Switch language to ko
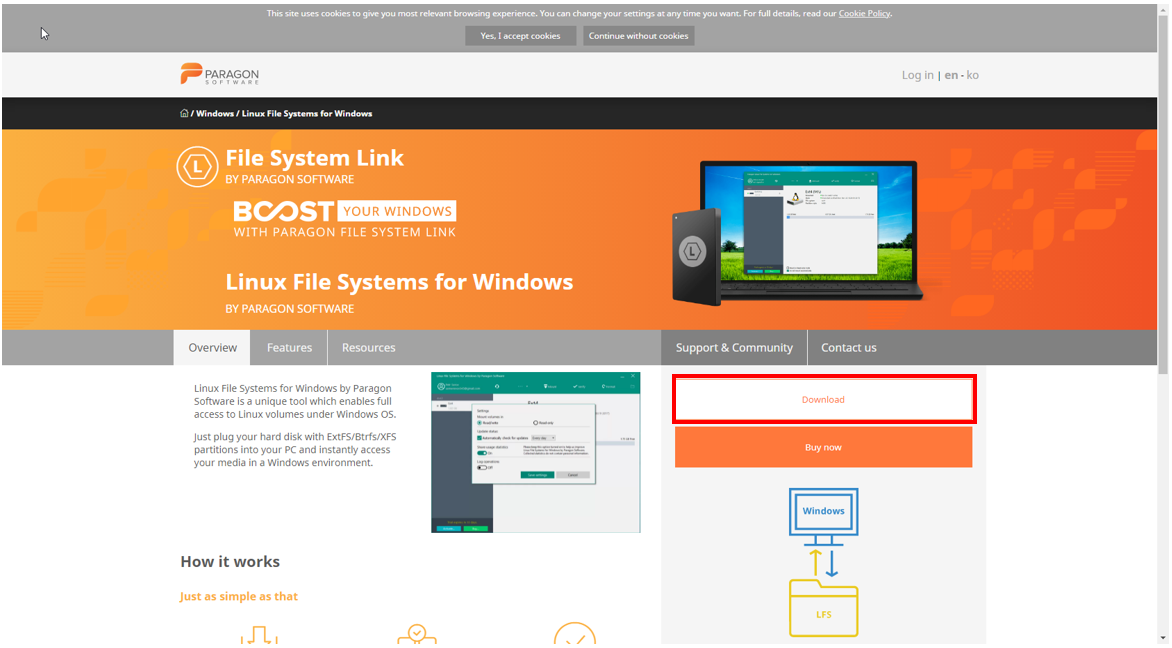Image resolution: width=1172 pixels, height=648 pixels. pyautogui.click(x=972, y=75)
